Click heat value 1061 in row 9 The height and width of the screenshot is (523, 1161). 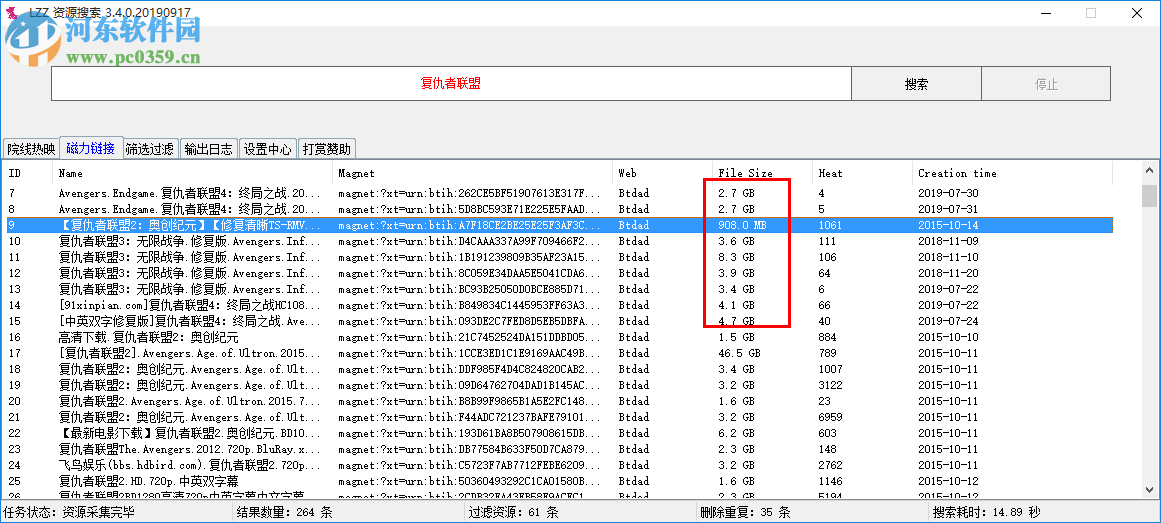[830, 224]
